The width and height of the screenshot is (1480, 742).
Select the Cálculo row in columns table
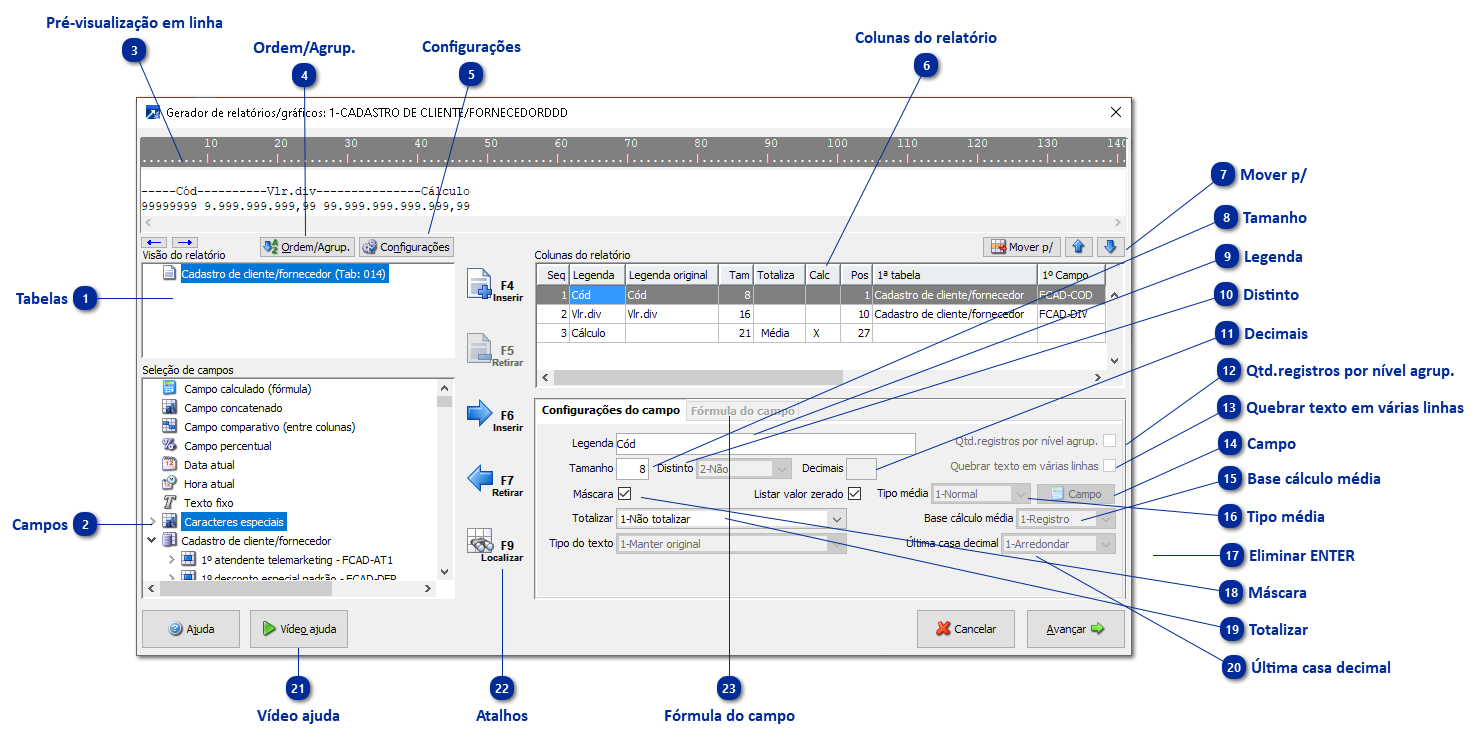[821, 333]
